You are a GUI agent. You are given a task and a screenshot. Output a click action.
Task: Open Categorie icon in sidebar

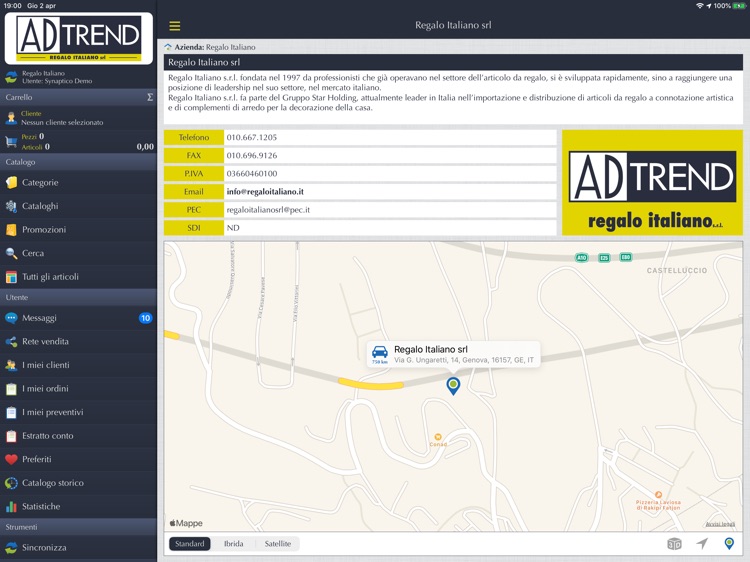pos(11,183)
